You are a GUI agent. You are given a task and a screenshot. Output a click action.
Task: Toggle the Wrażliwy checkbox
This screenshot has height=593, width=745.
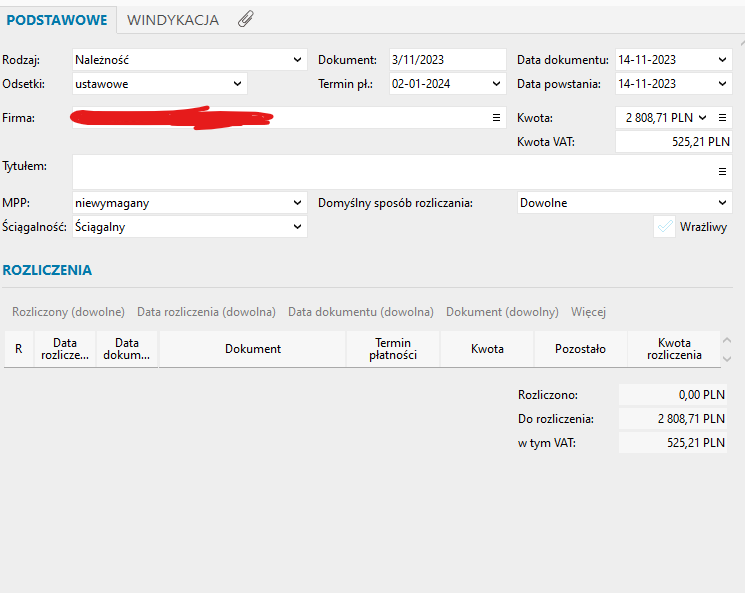664,227
